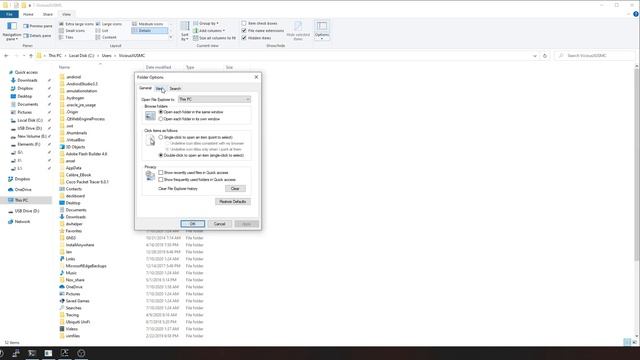Select the Adobe Flash Builder 4.6 folder
640x360 pixels.
click(x=86, y=154)
